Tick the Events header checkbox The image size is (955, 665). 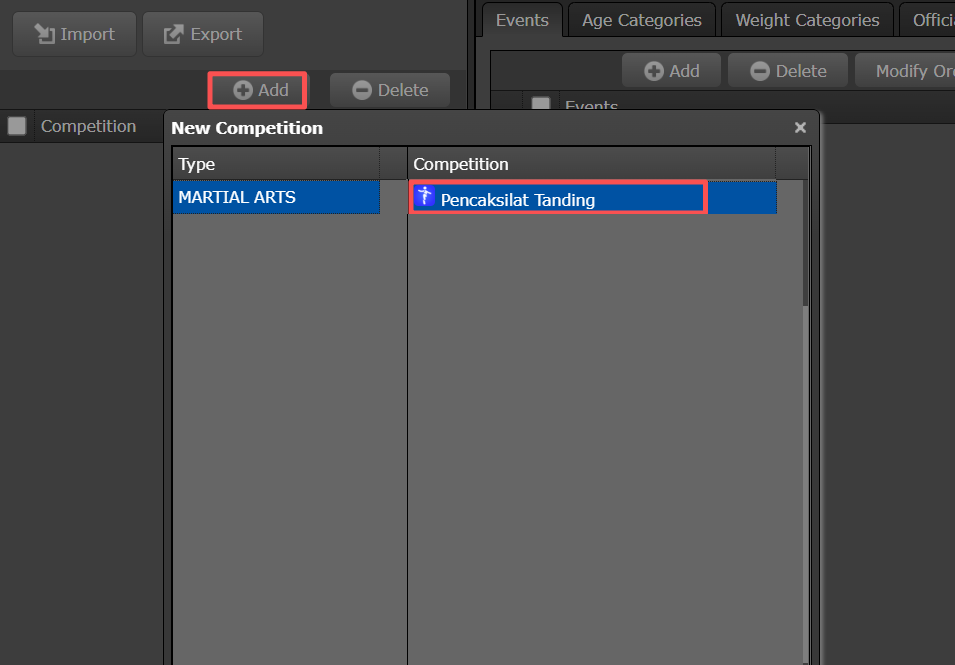pyautogui.click(x=541, y=104)
